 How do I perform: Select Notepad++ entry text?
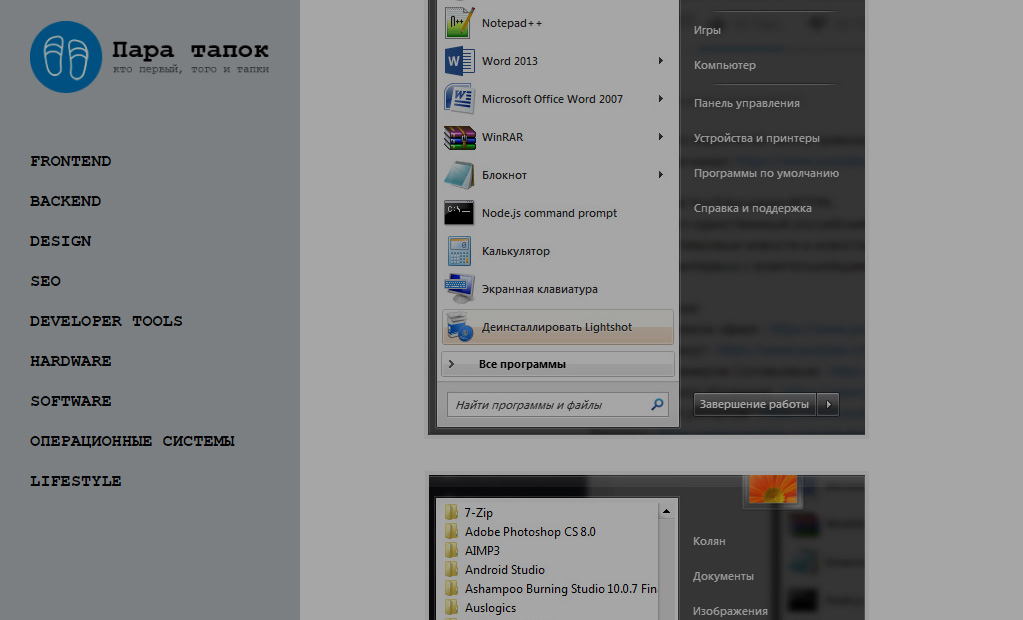point(512,23)
